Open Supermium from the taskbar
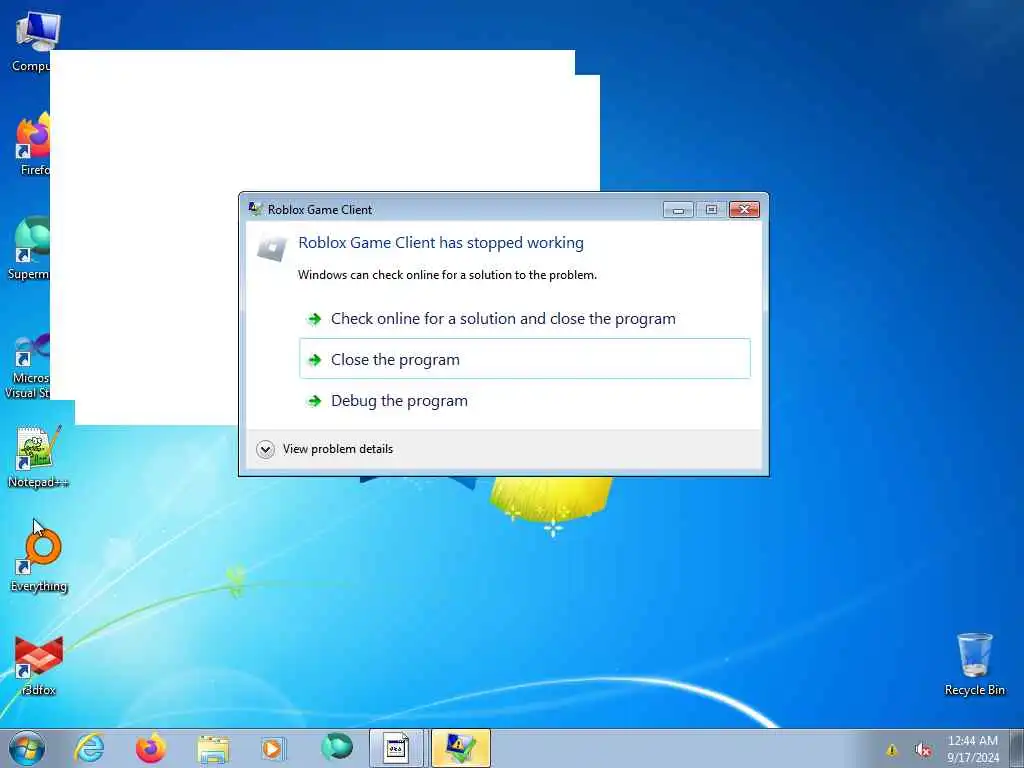 point(337,747)
